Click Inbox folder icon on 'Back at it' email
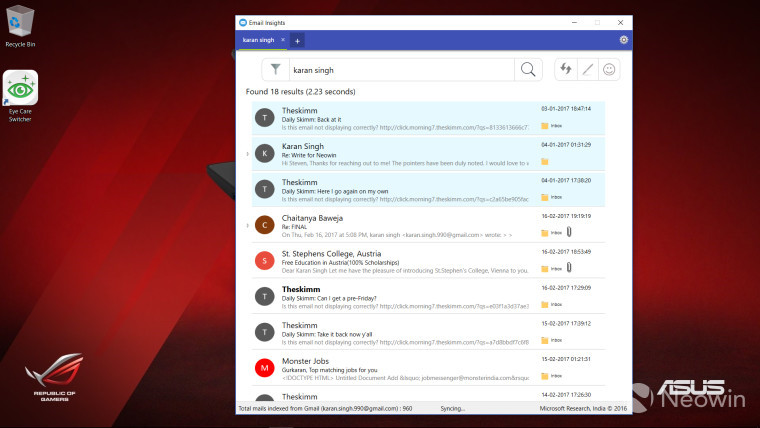 click(545, 126)
